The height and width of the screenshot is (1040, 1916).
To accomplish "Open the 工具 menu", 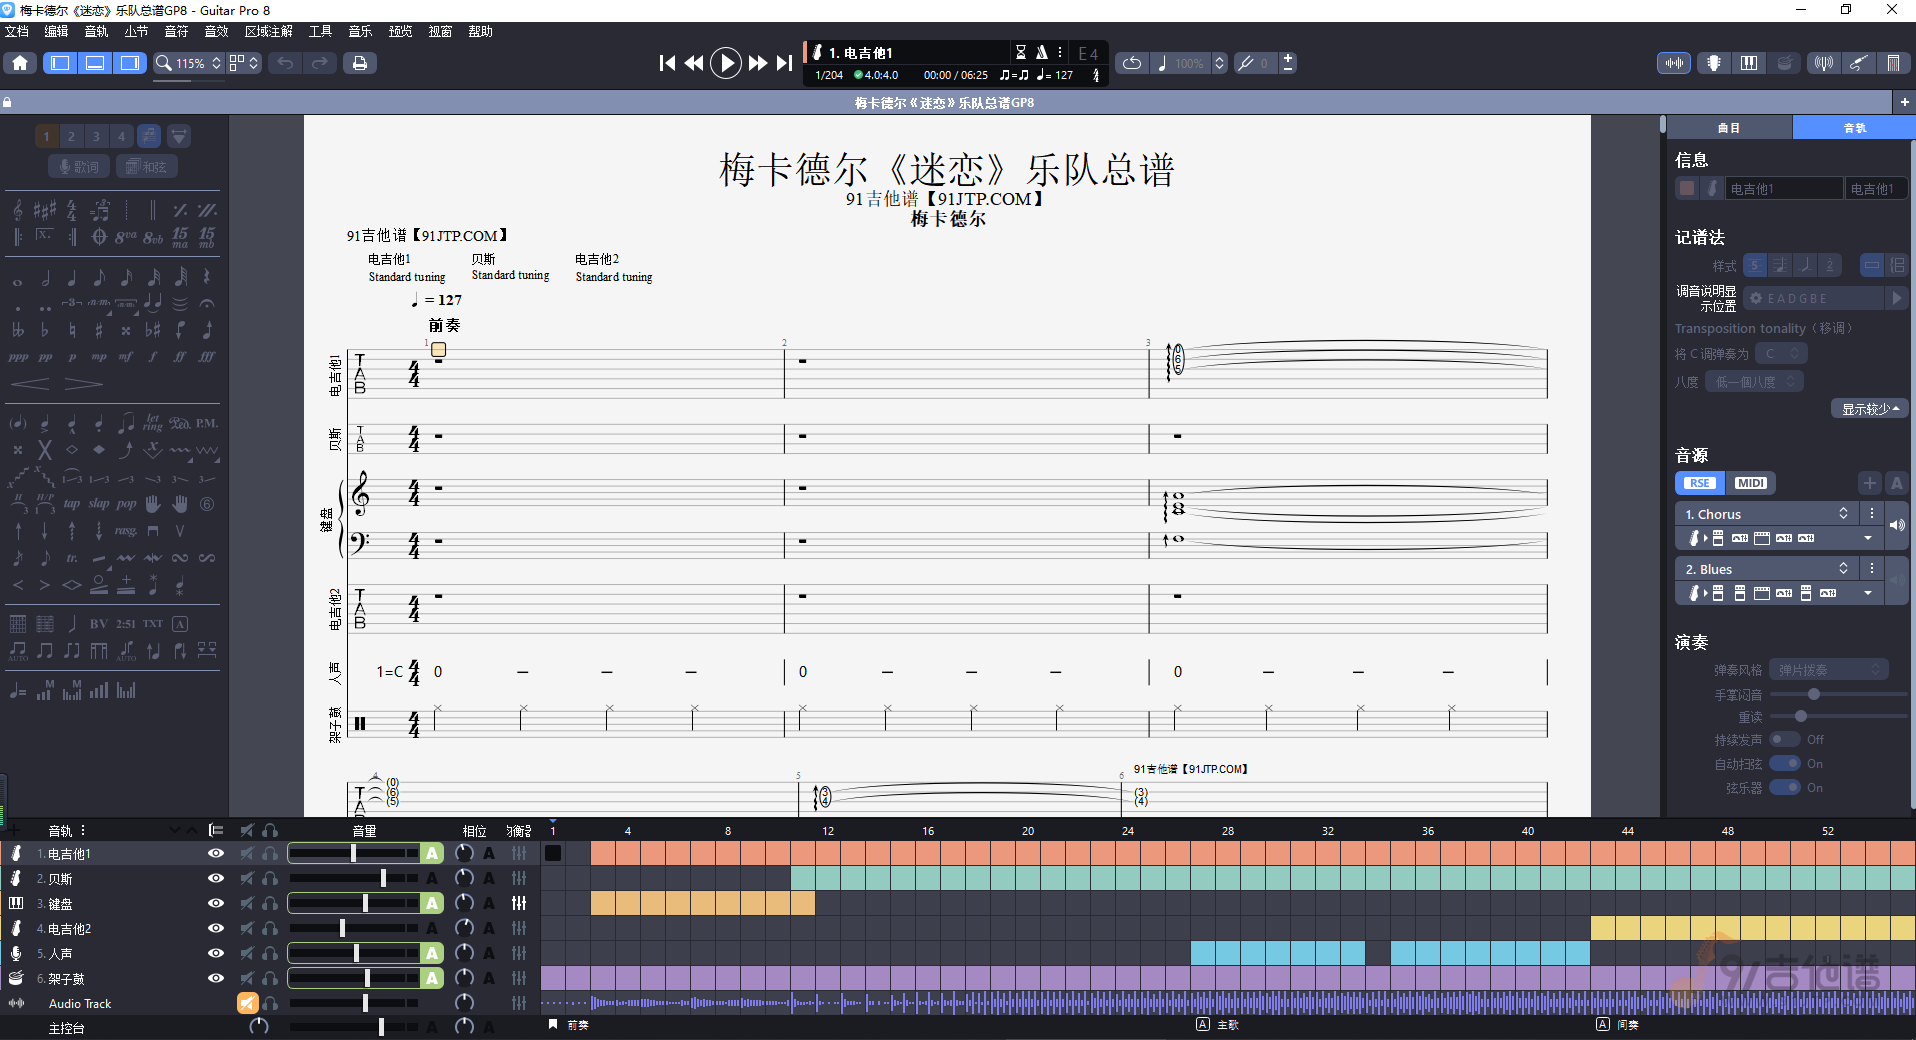I will click(320, 31).
